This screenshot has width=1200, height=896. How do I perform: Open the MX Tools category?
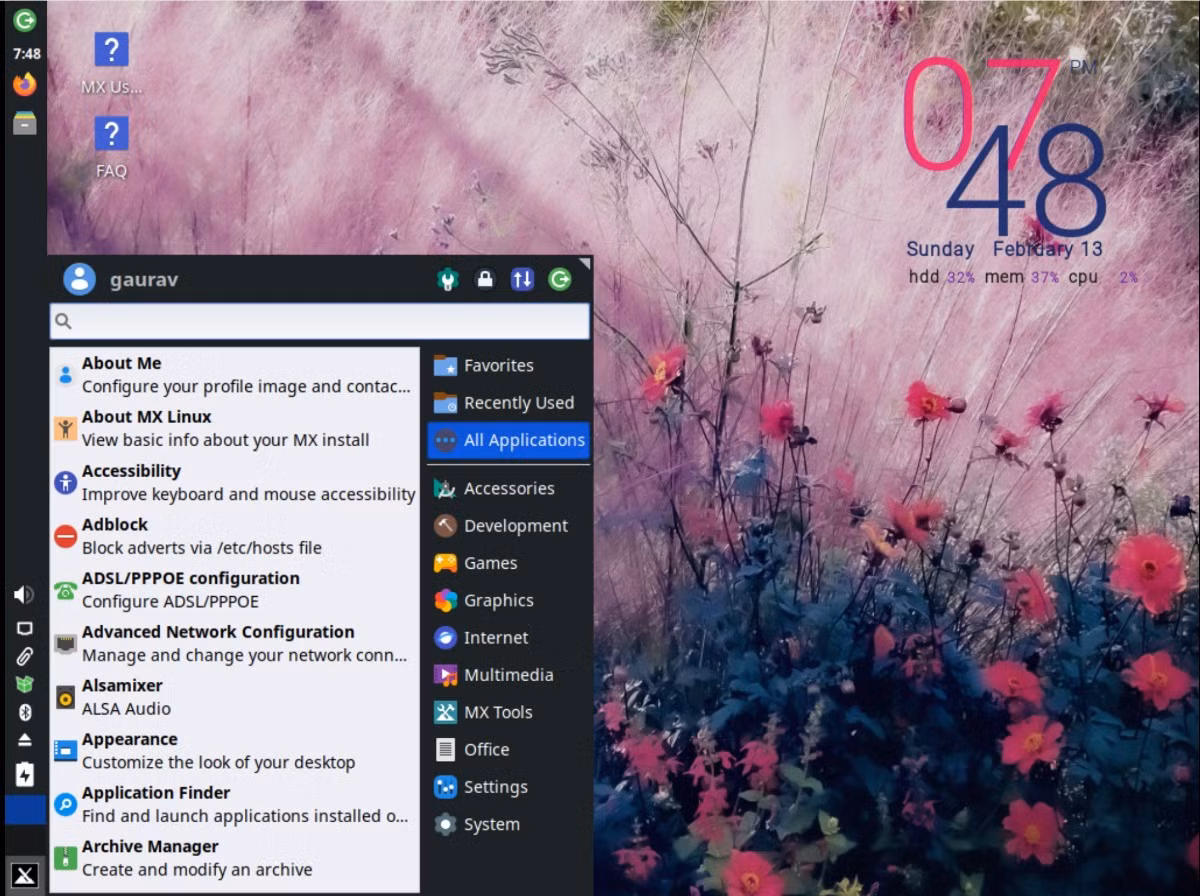click(508, 712)
